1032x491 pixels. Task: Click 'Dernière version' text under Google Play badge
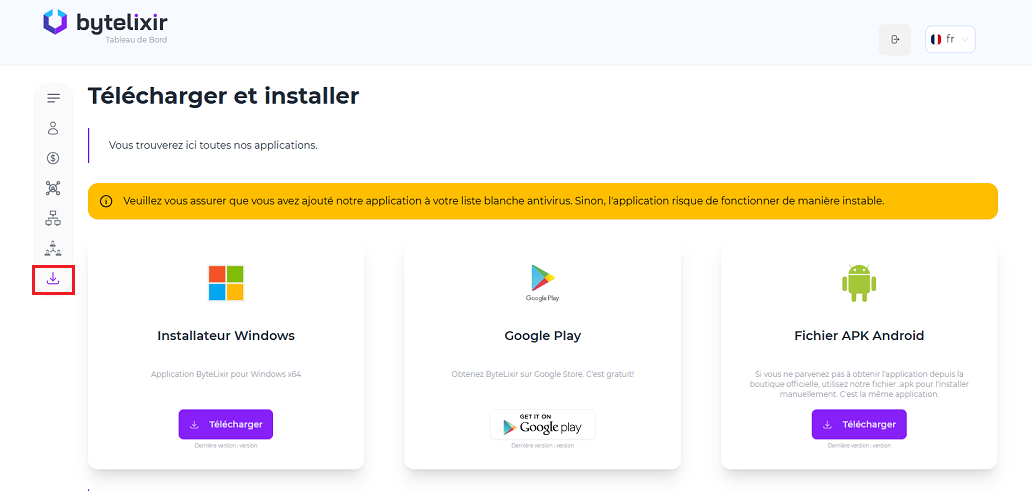pos(542,446)
